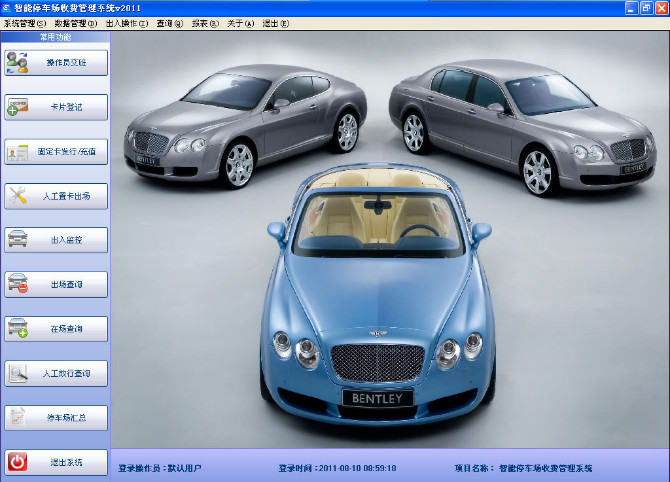This screenshot has height=482, width=670.
Task: Open the 操作员交班 operator shift handover button
Action: 56,63
